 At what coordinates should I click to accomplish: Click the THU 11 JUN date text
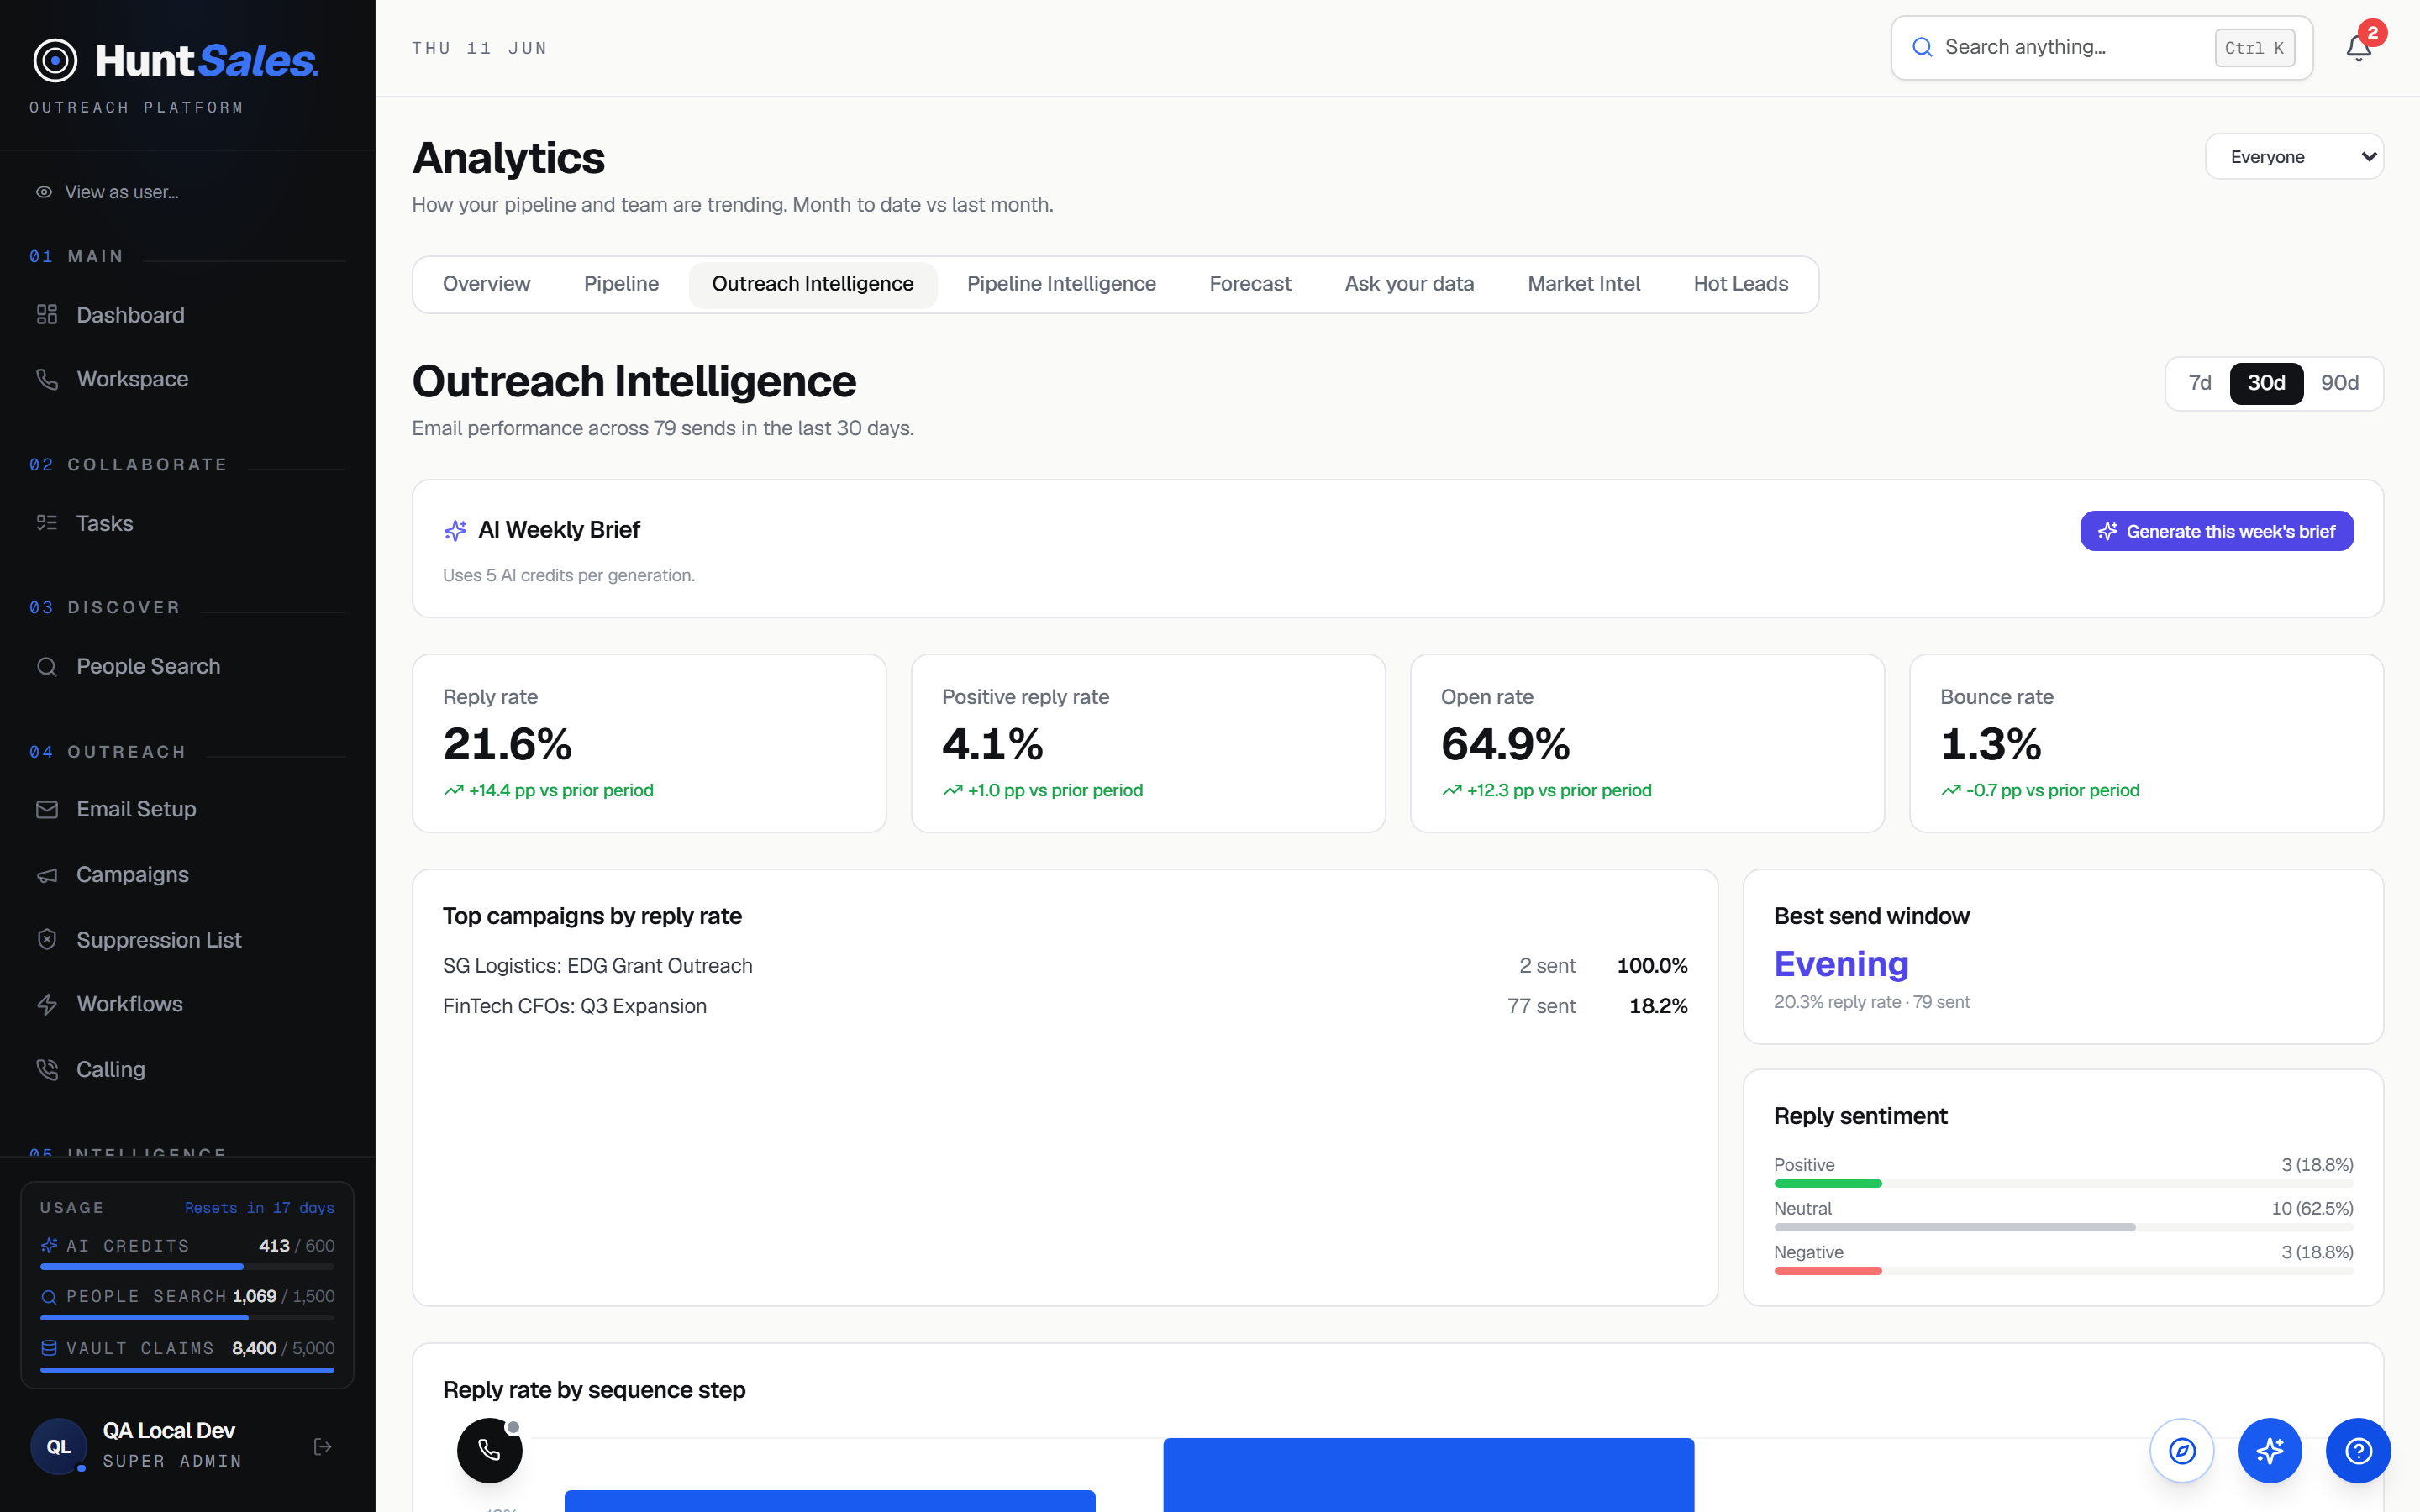click(x=479, y=48)
